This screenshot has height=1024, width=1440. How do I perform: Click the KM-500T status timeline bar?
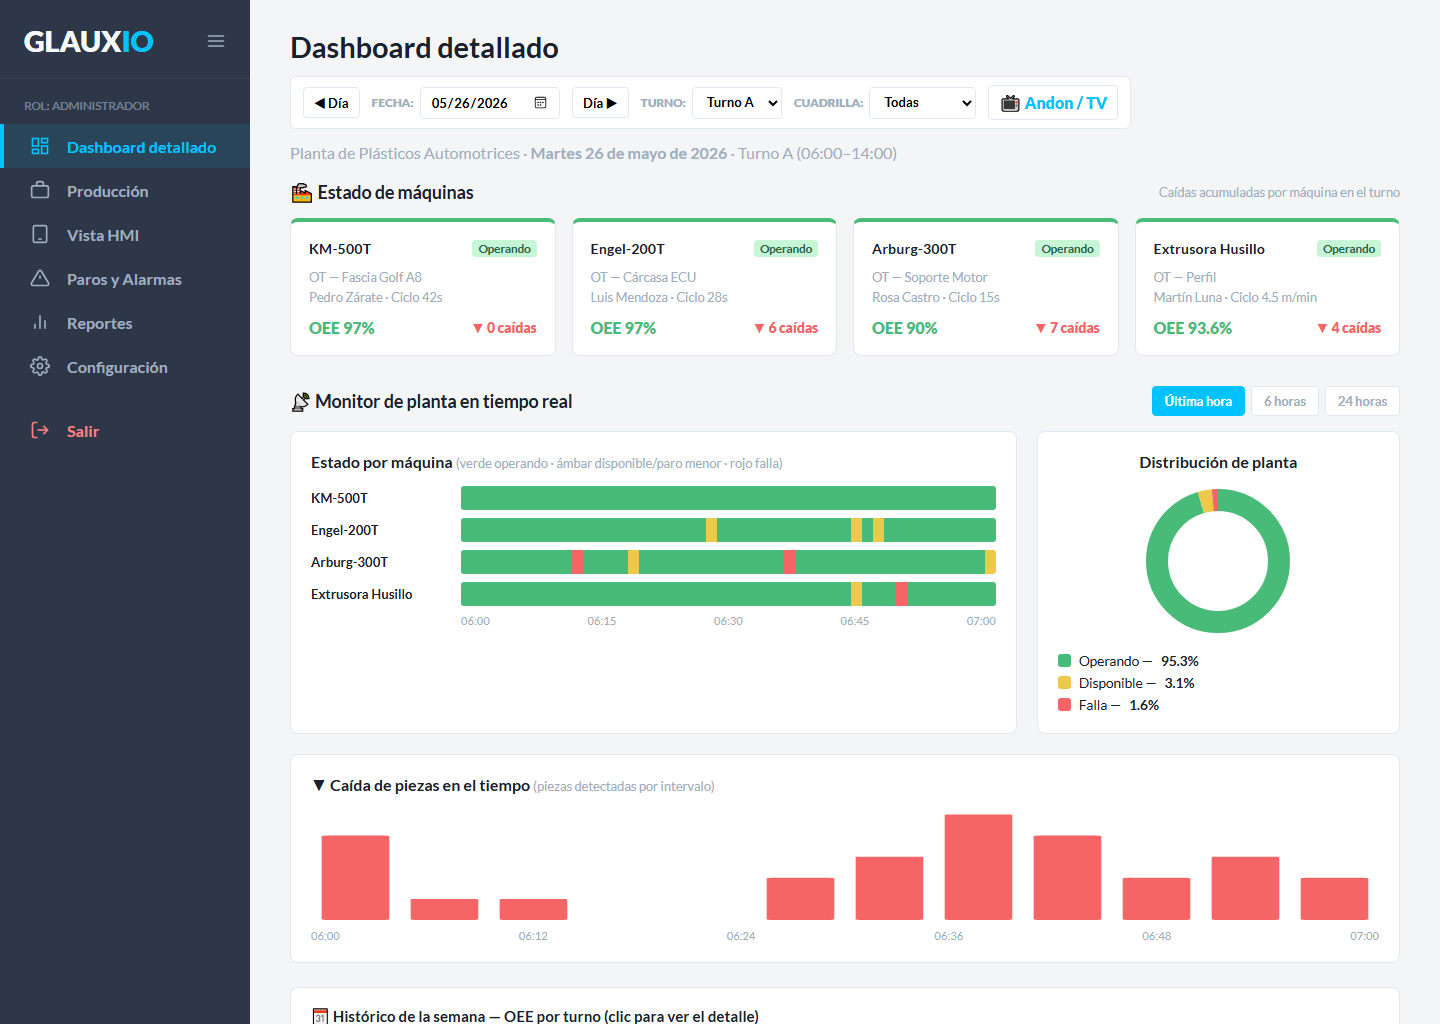[728, 498]
